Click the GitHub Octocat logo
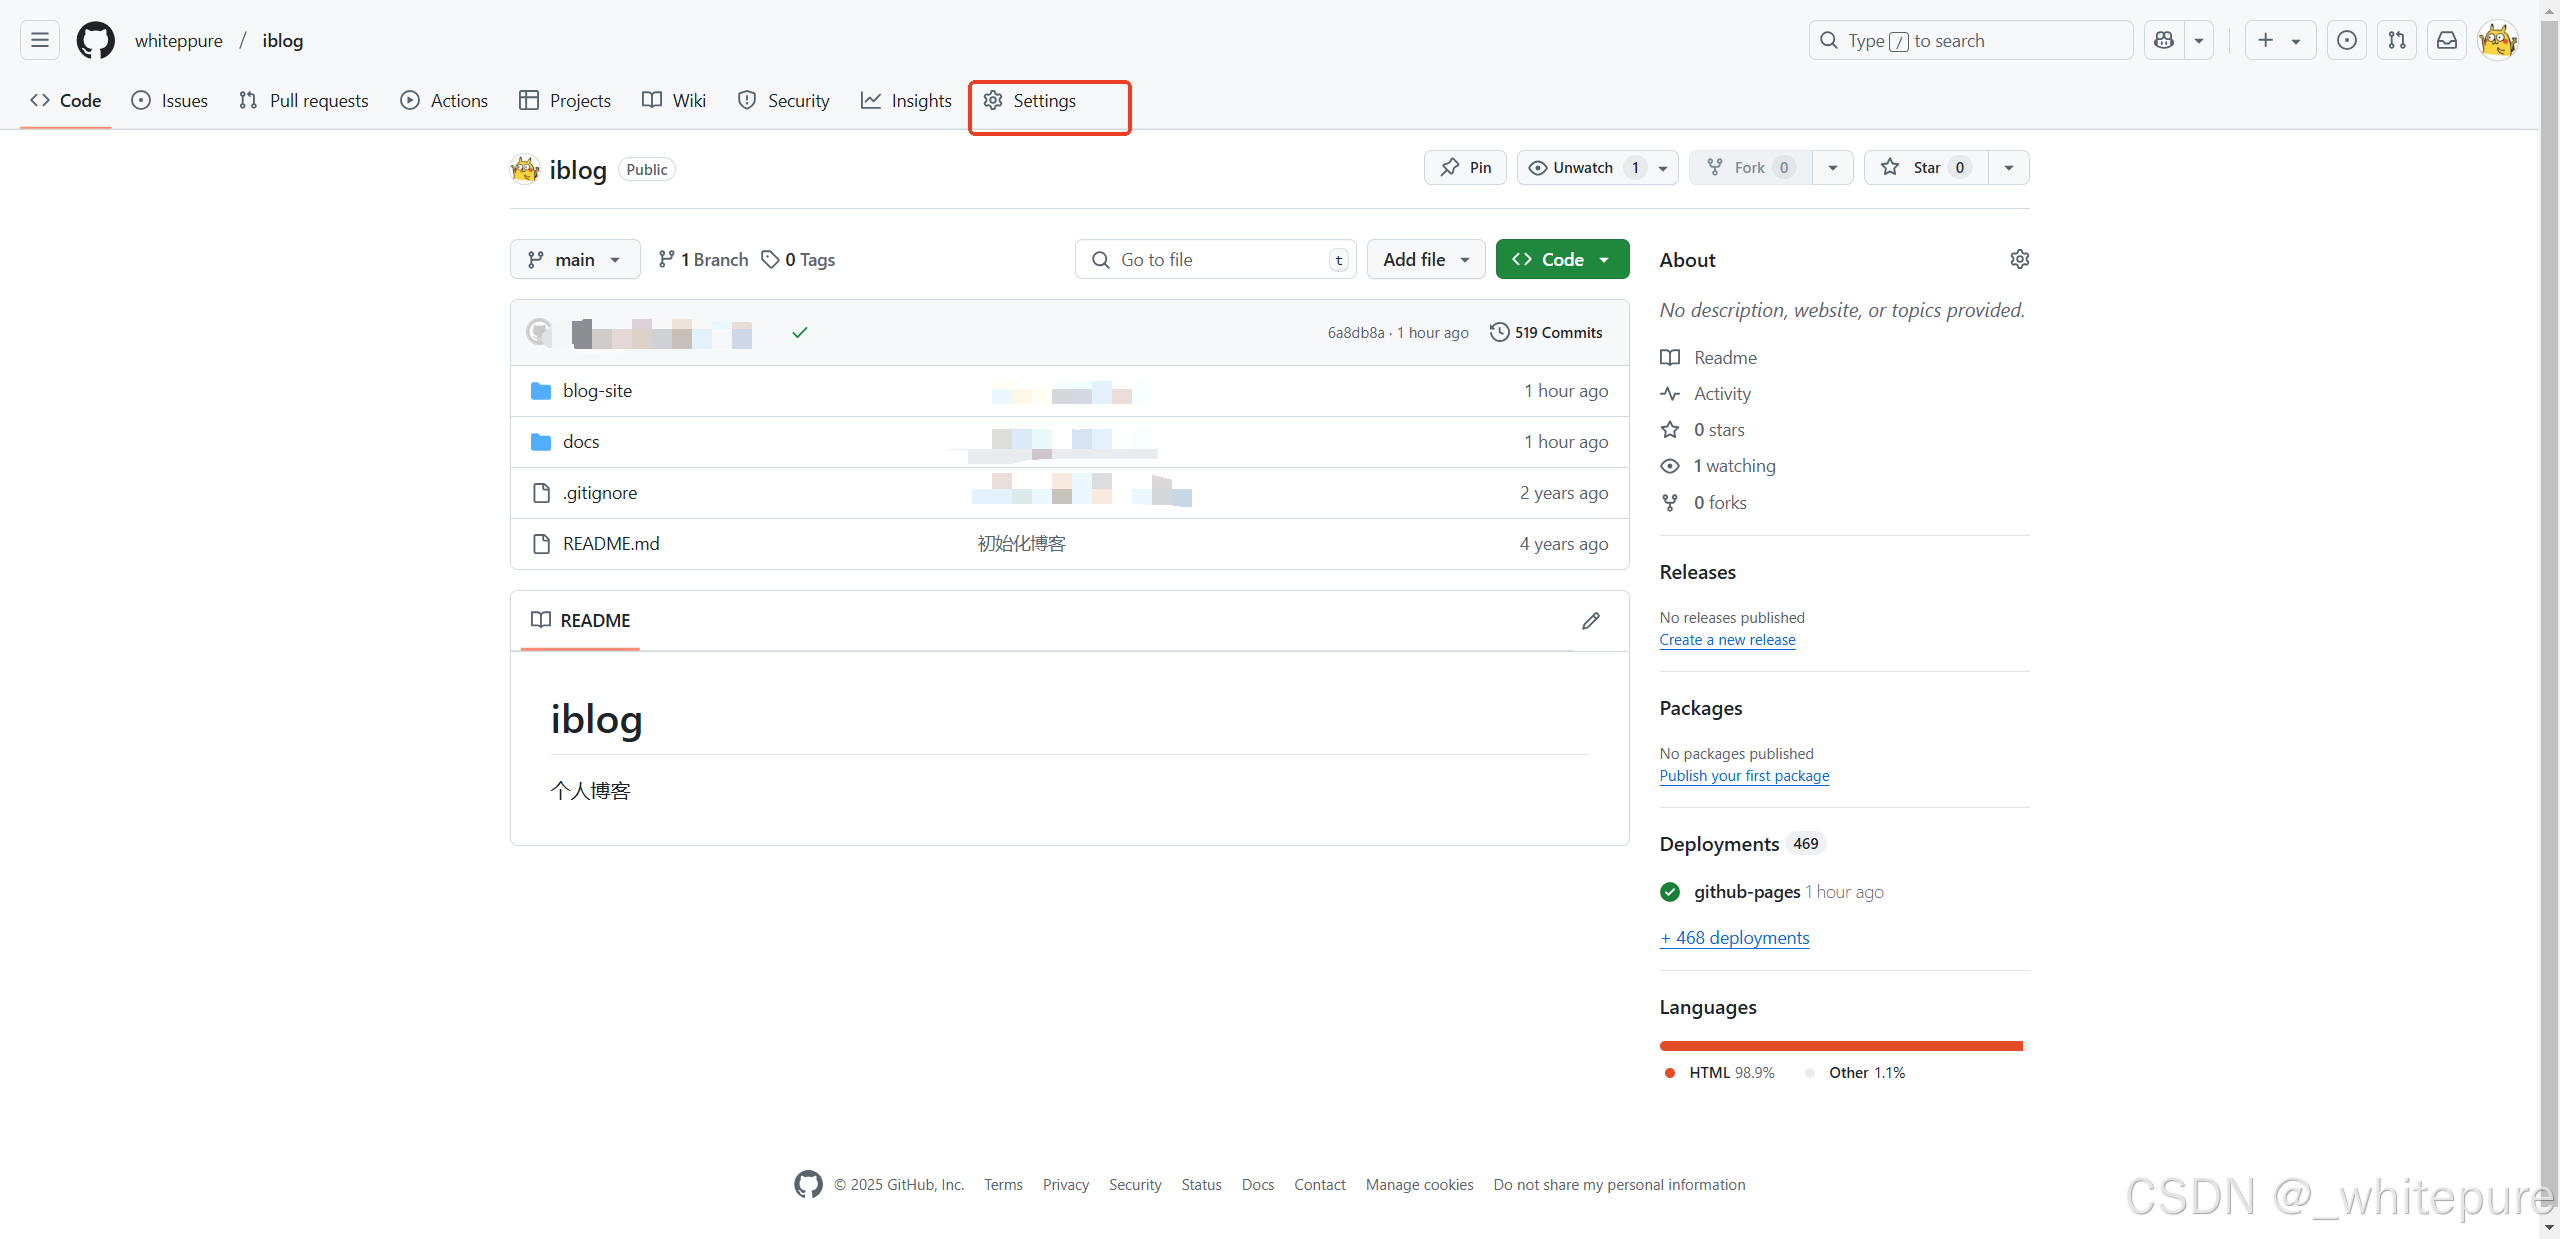This screenshot has width=2560, height=1239. click(96, 40)
